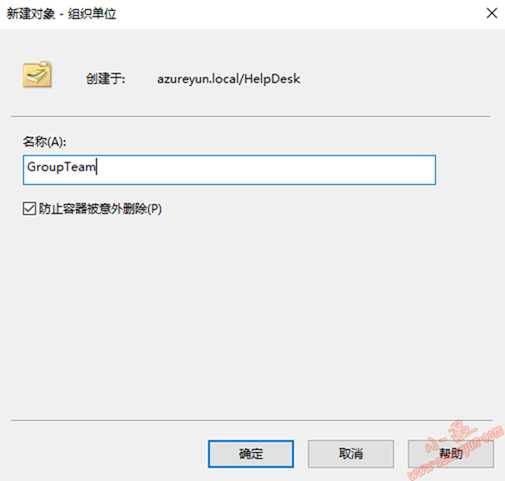The height and width of the screenshot is (481, 505).
Task: Click the azureyun.local/HelpDesk path text
Action: click(229, 79)
